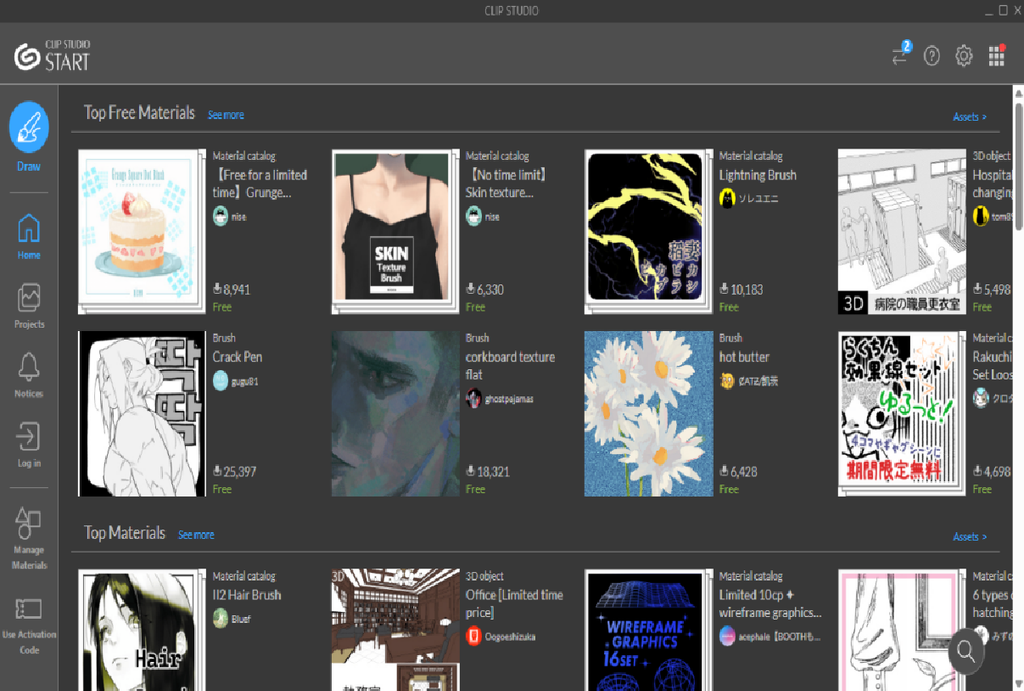Open Use Activation Code
1024x691 pixels.
click(x=29, y=627)
